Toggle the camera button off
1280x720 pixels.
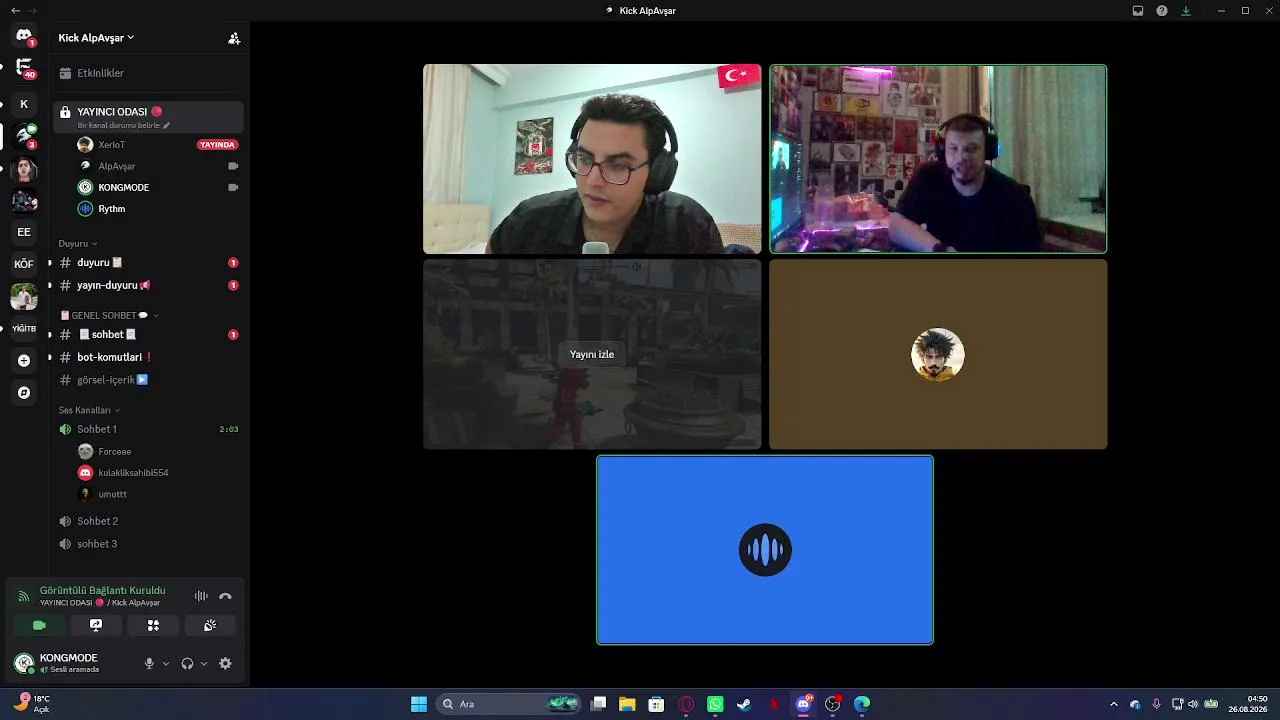39,625
